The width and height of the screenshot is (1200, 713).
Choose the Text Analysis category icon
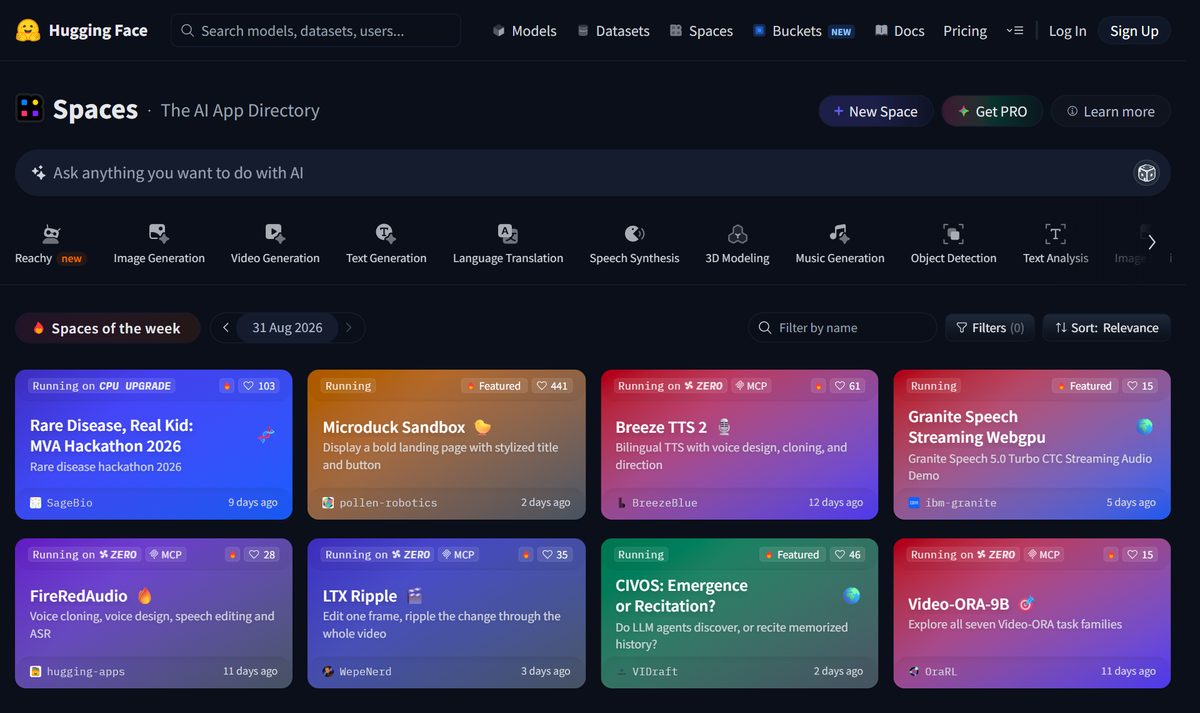click(1055, 233)
